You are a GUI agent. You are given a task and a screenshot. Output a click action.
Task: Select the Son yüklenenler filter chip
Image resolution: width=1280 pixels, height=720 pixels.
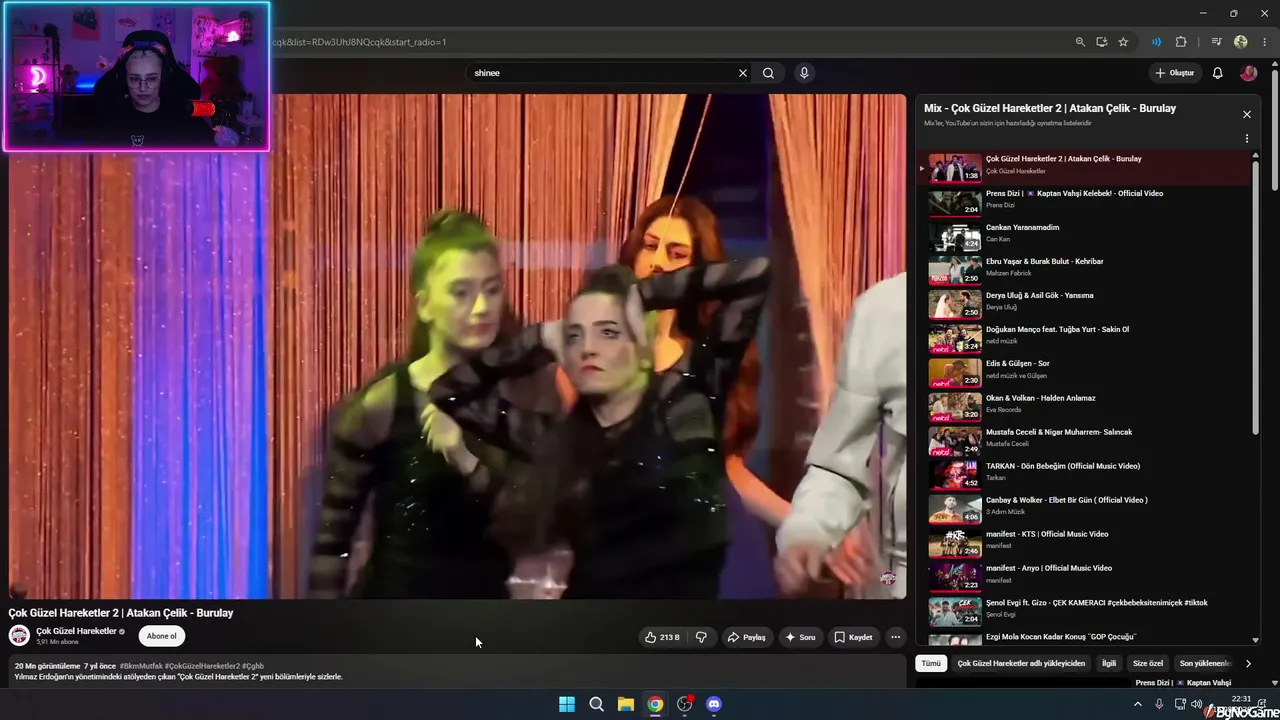click(1204, 663)
